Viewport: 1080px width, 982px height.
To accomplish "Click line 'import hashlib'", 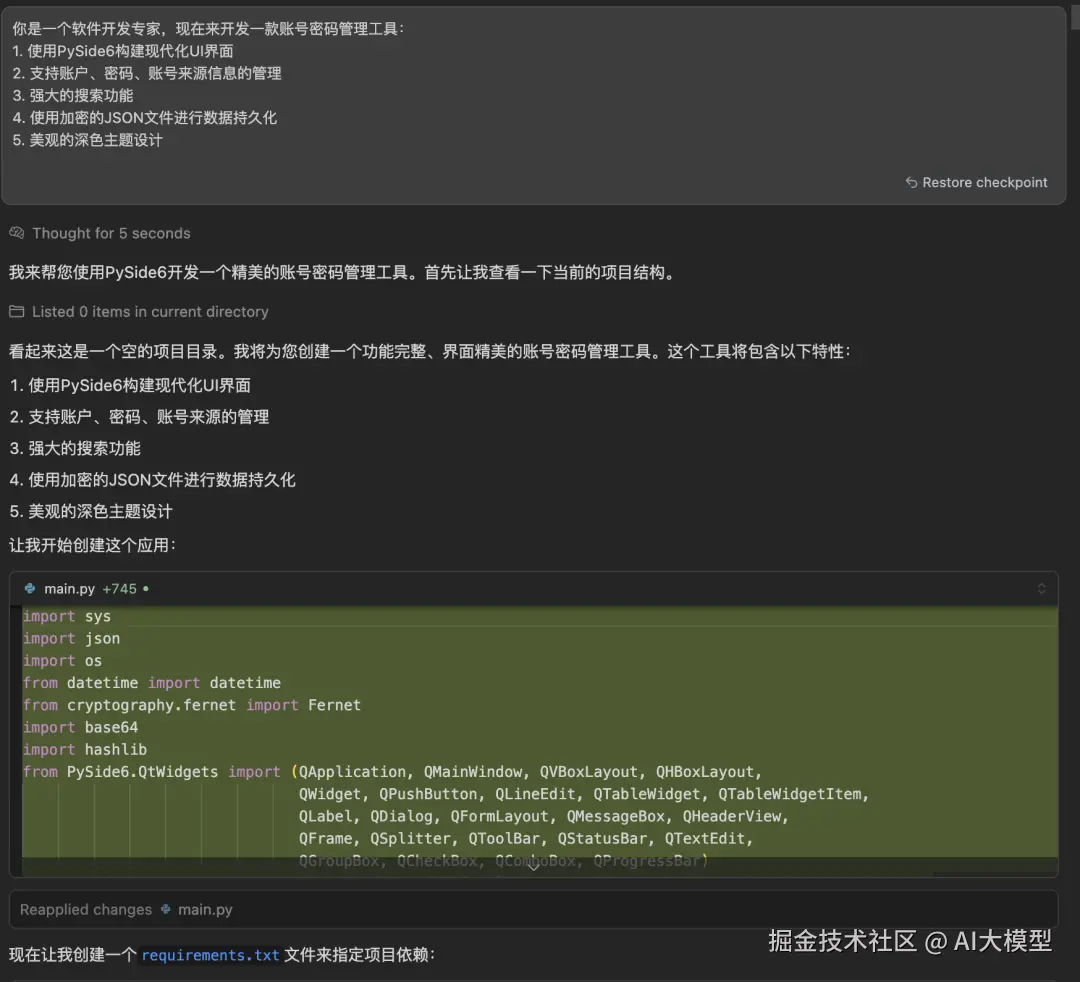I will [85, 750].
